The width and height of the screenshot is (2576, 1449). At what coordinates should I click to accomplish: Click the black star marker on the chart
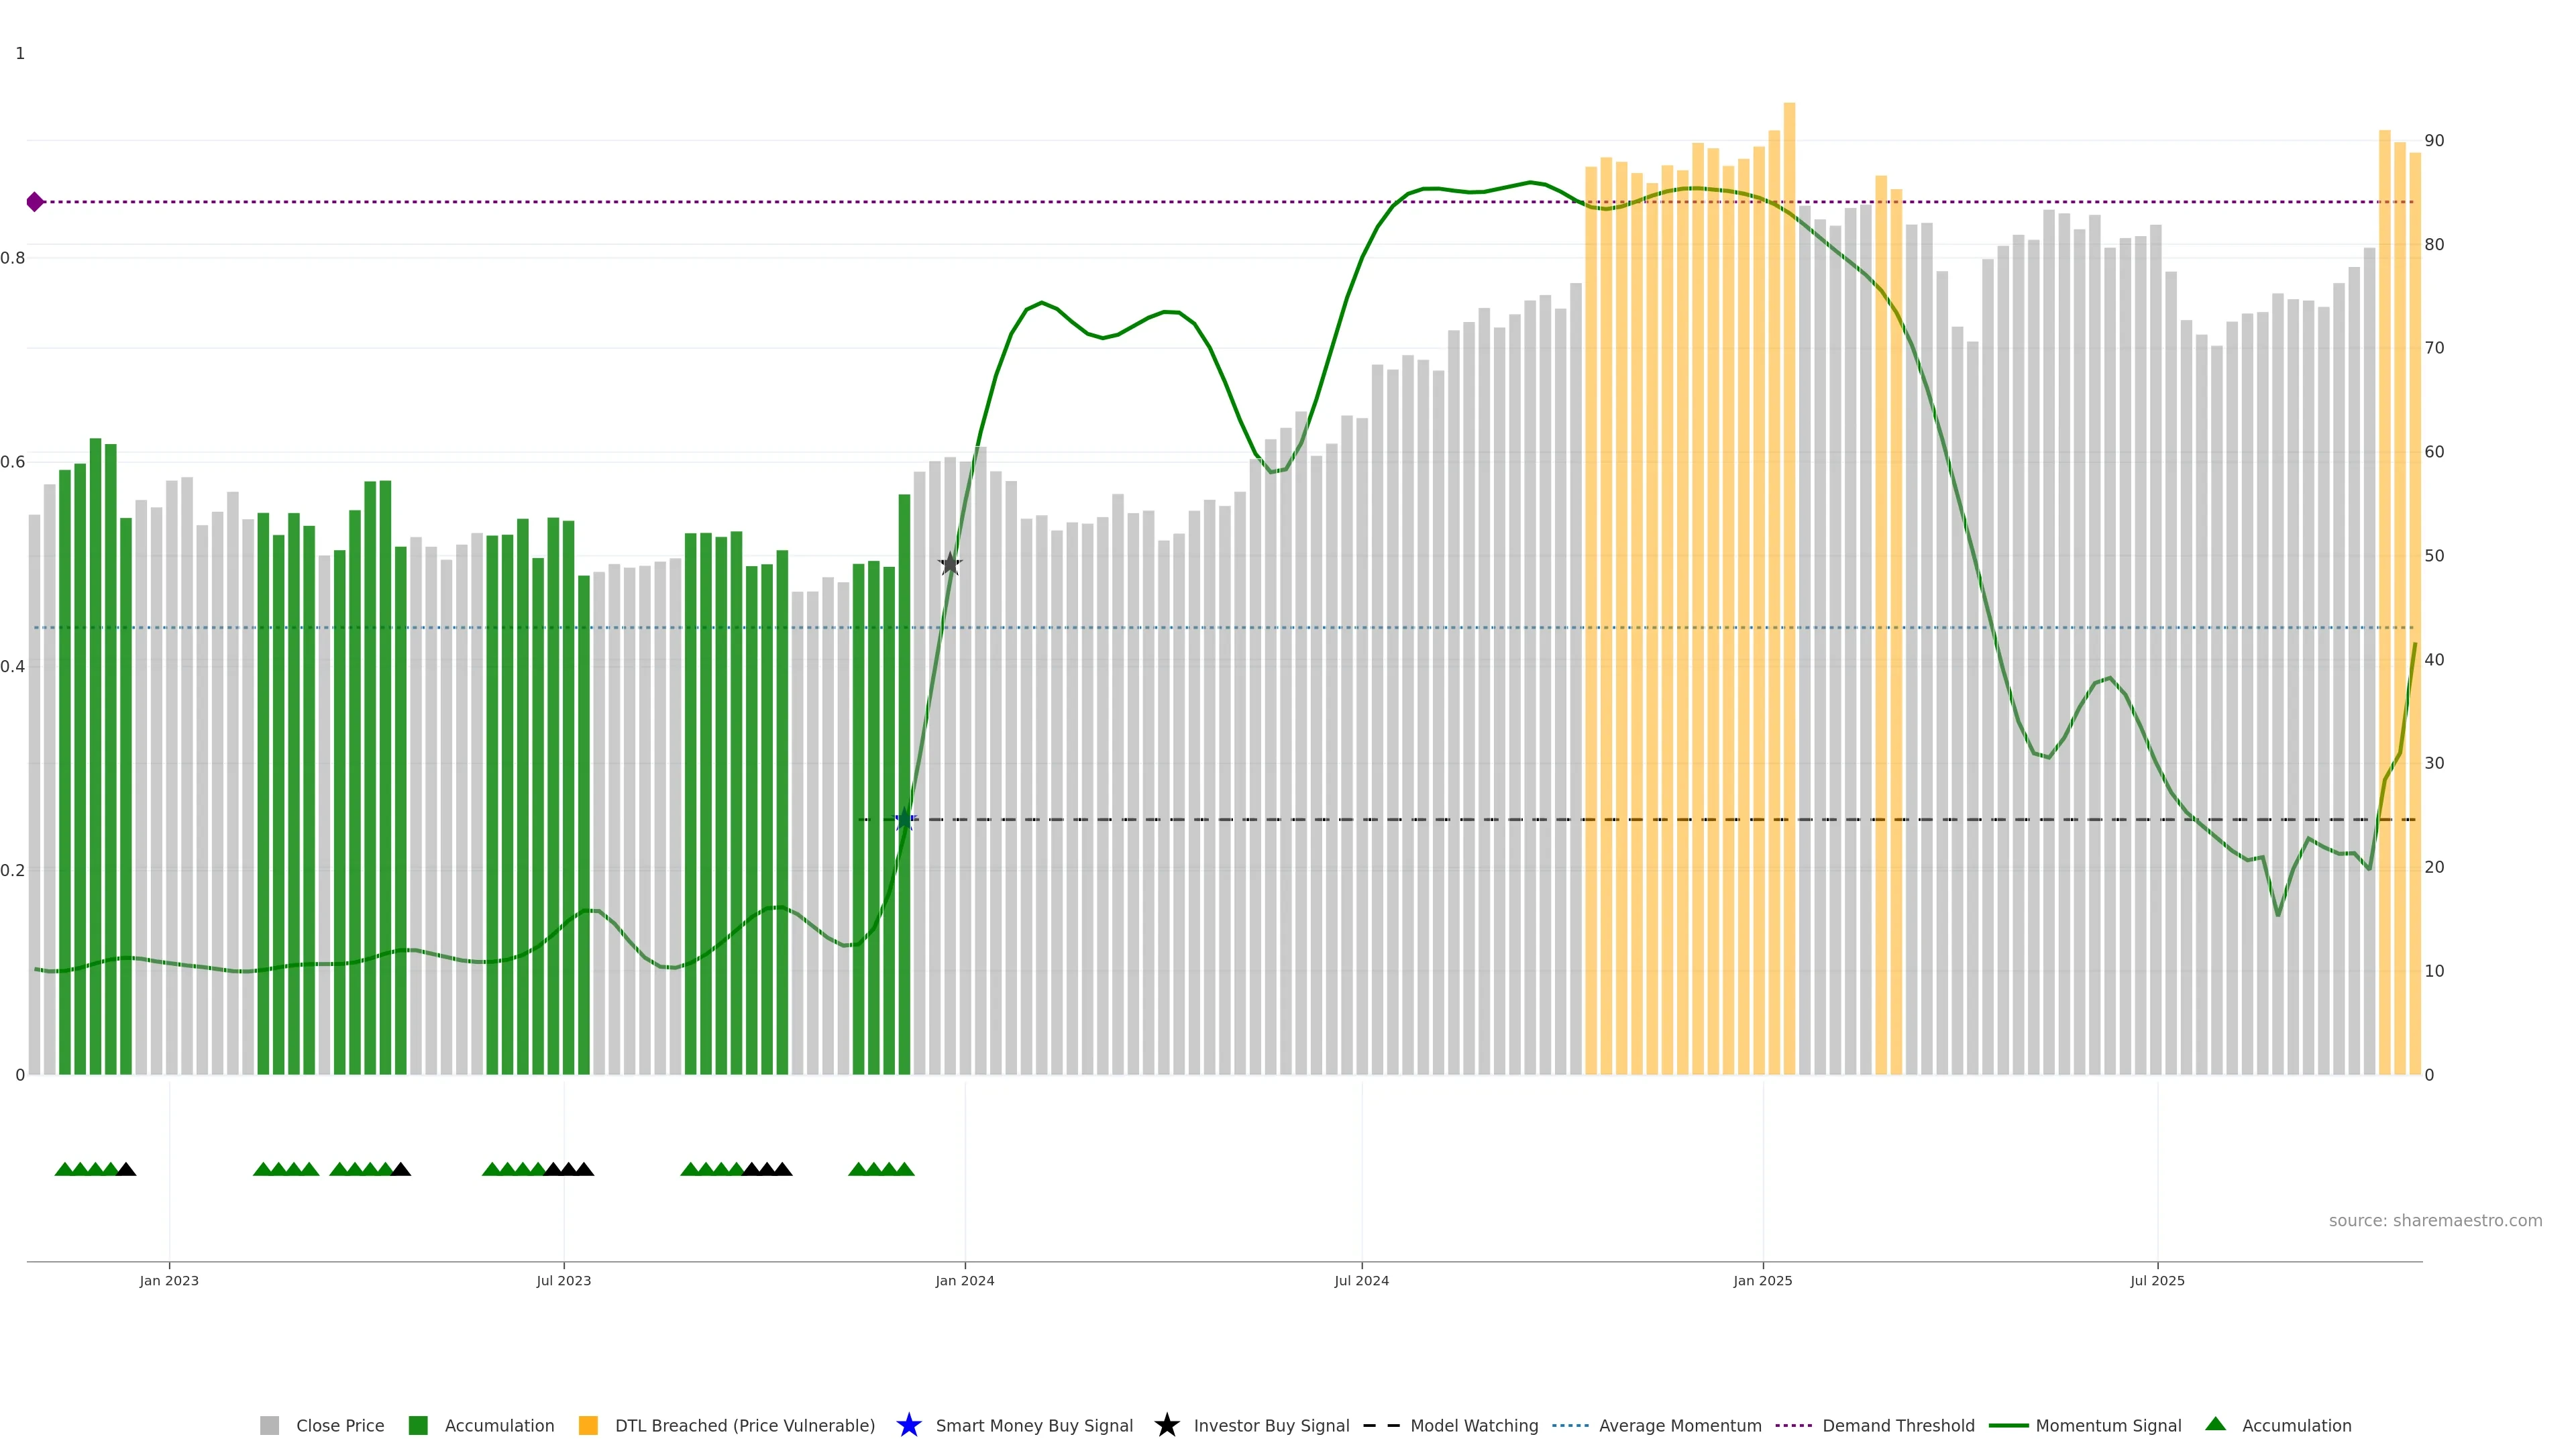tap(950, 564)
